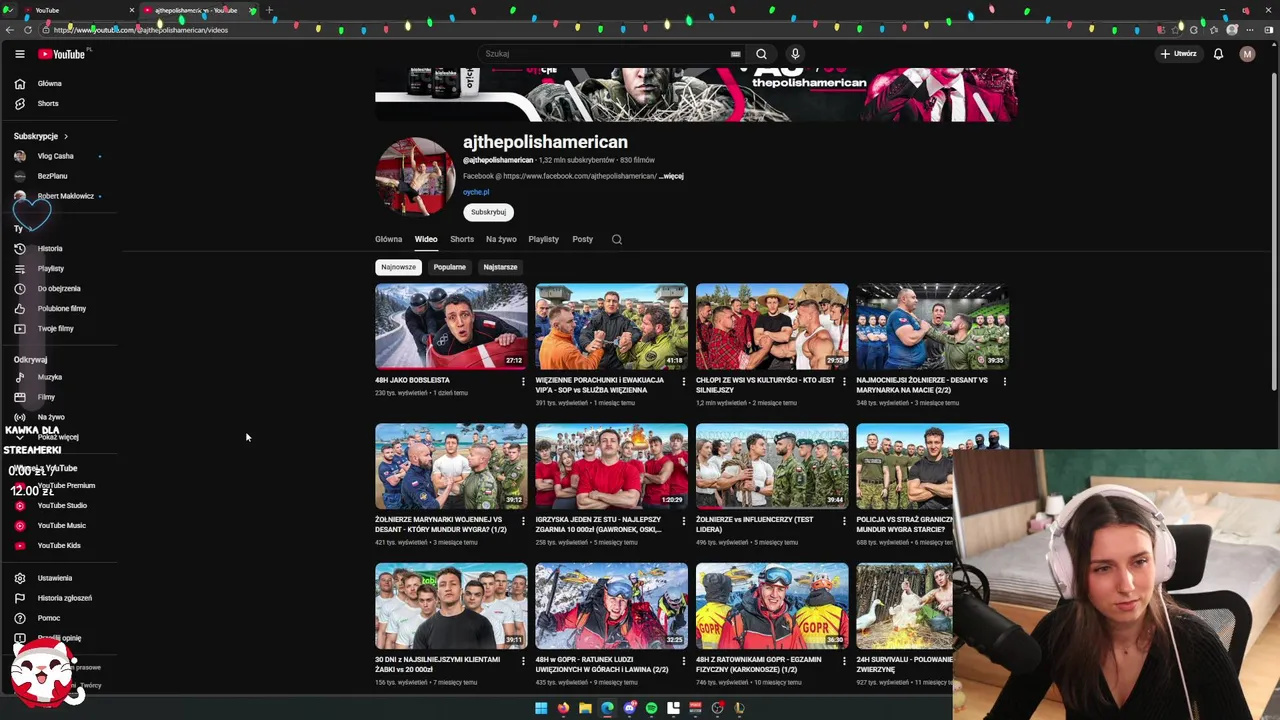Viewport: 1280px width, 720px height.
Task: Switch to the Na żywo channel tab
Action: tap(501, 239)
